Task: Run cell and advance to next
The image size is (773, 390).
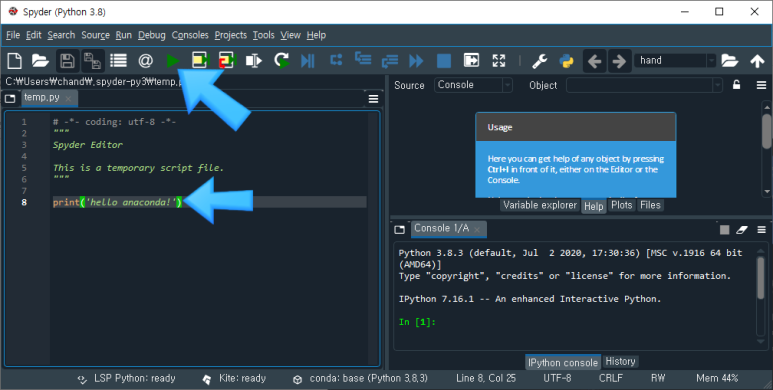Action: [x=227, y=61]
